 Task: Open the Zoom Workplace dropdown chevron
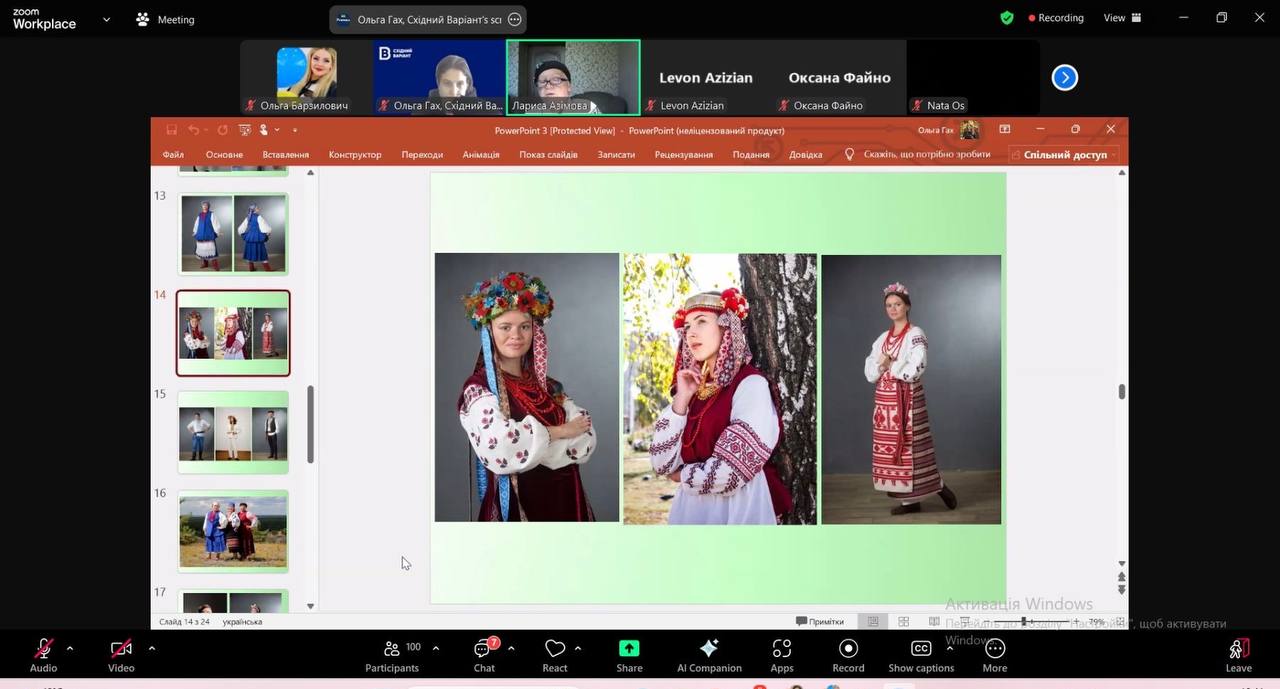pyautogui.click(x=106, y=19)
